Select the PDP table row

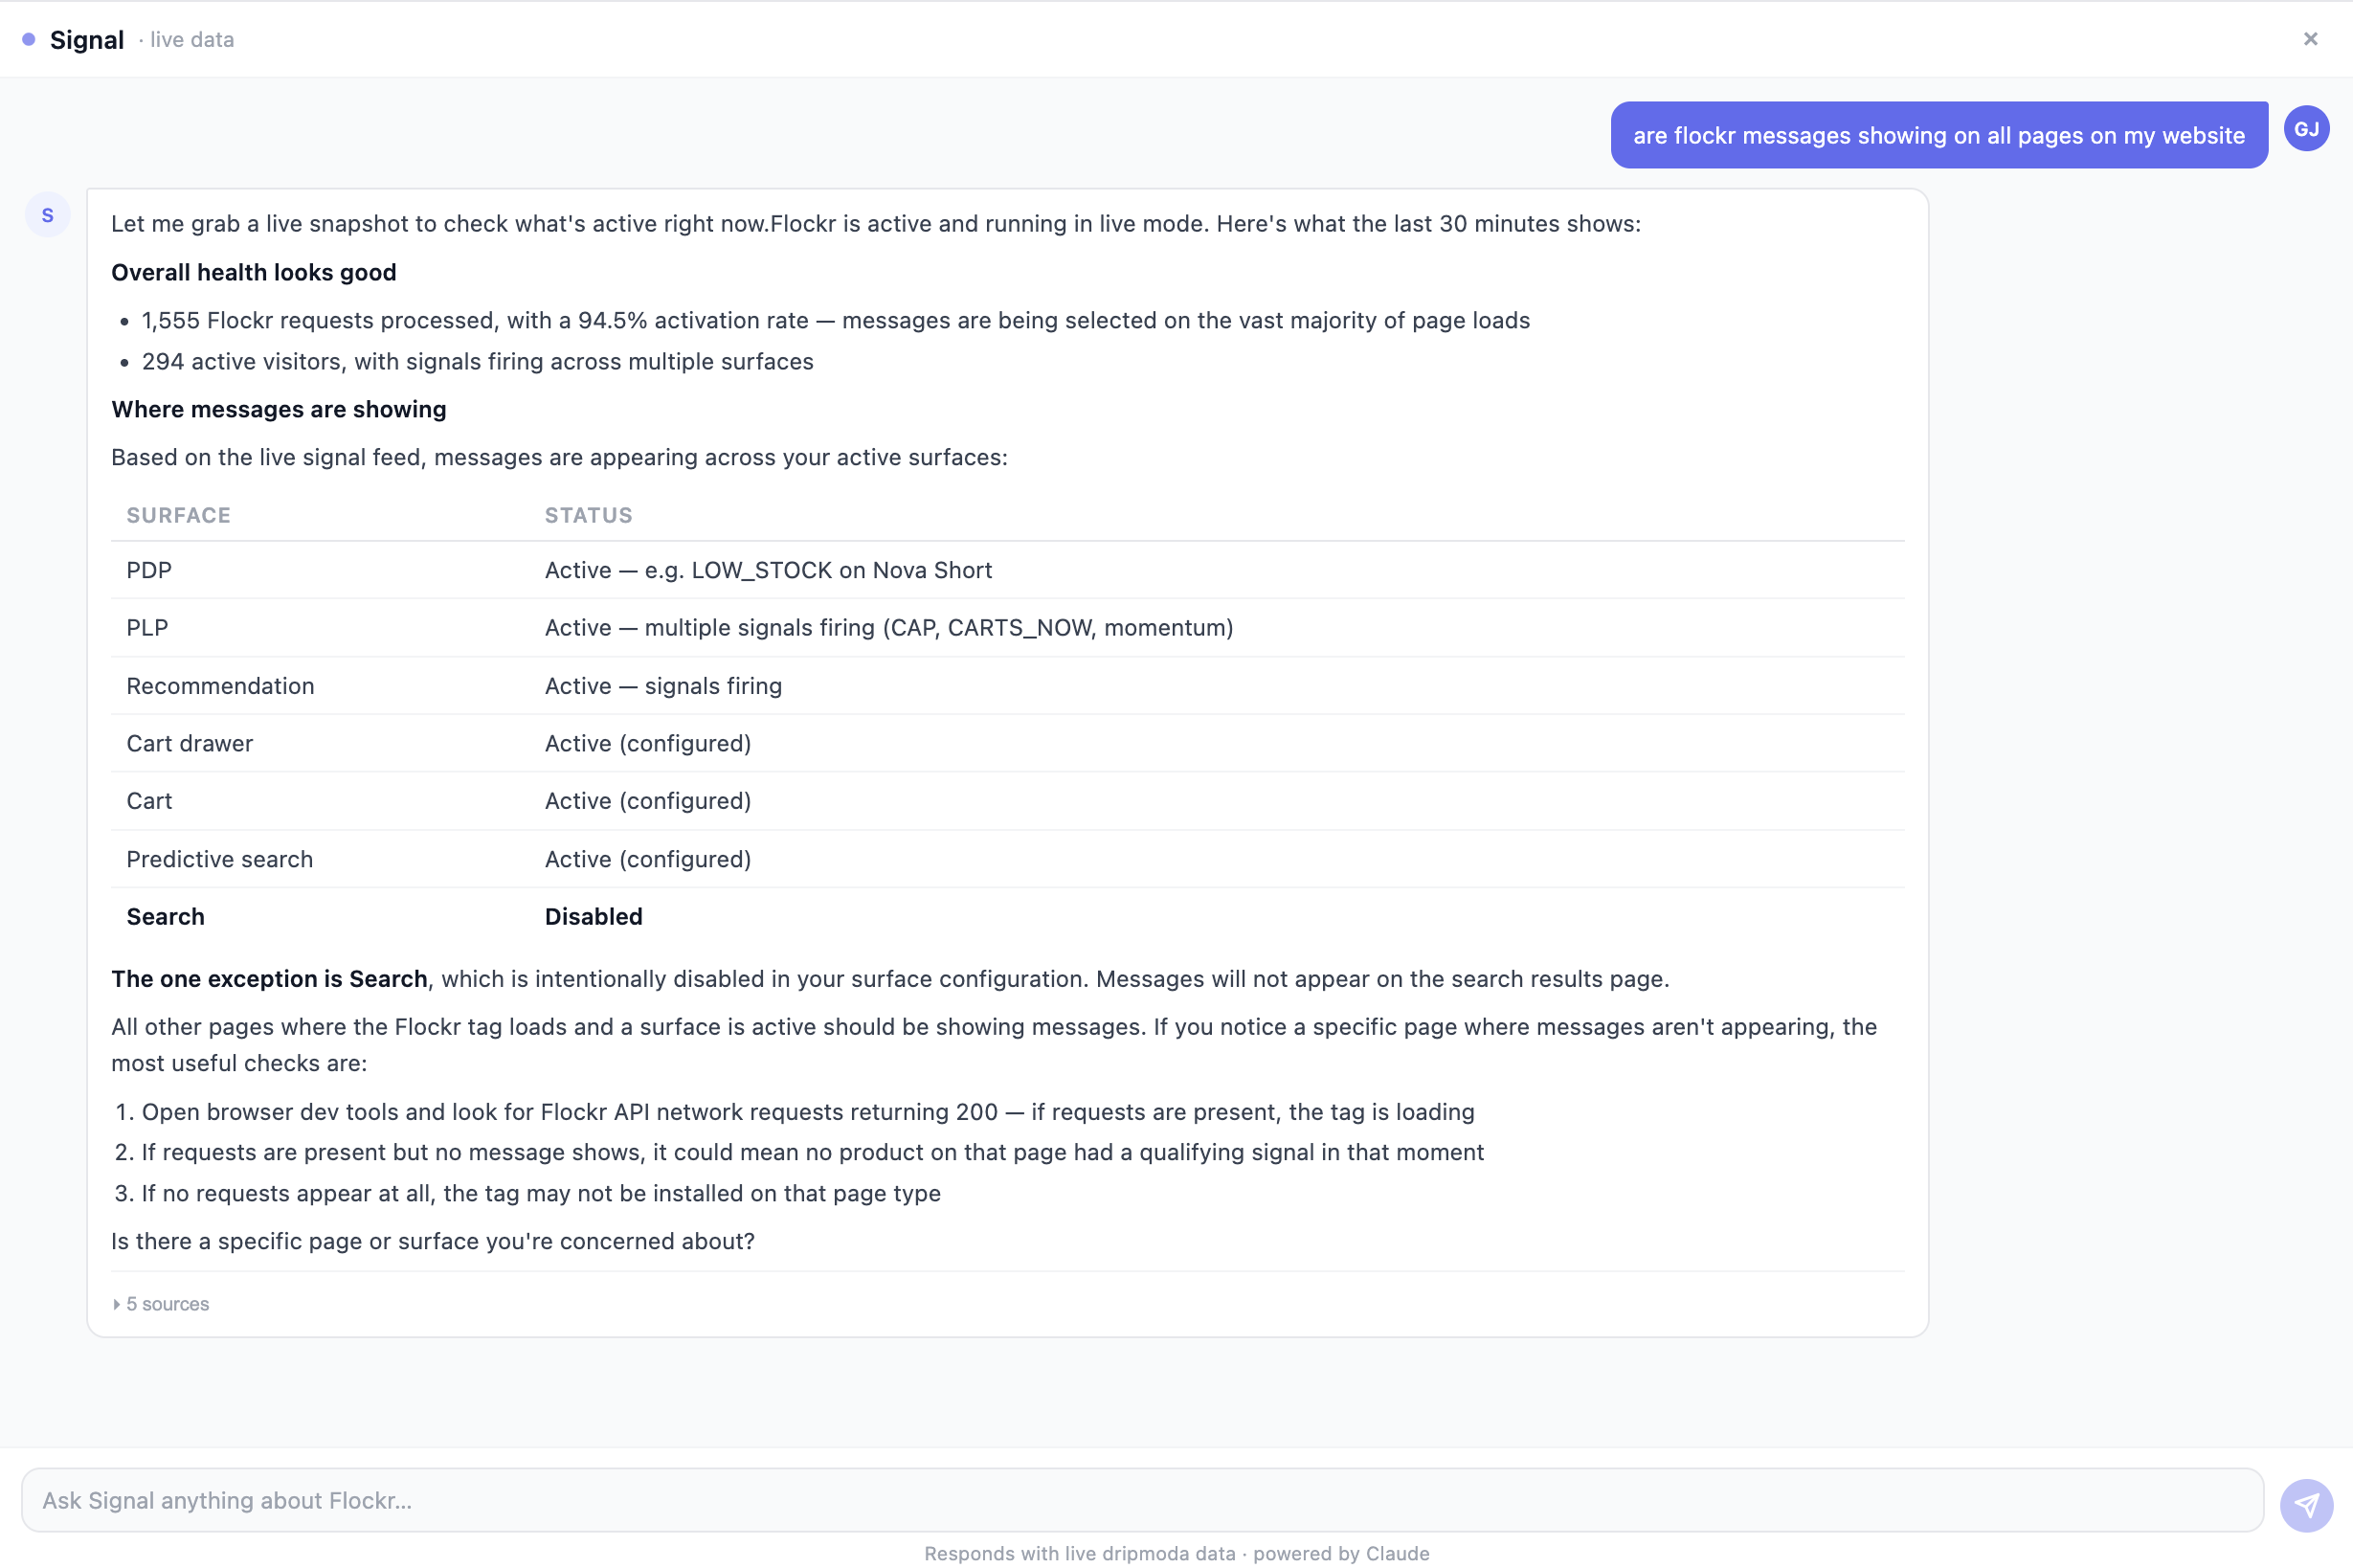149,570
